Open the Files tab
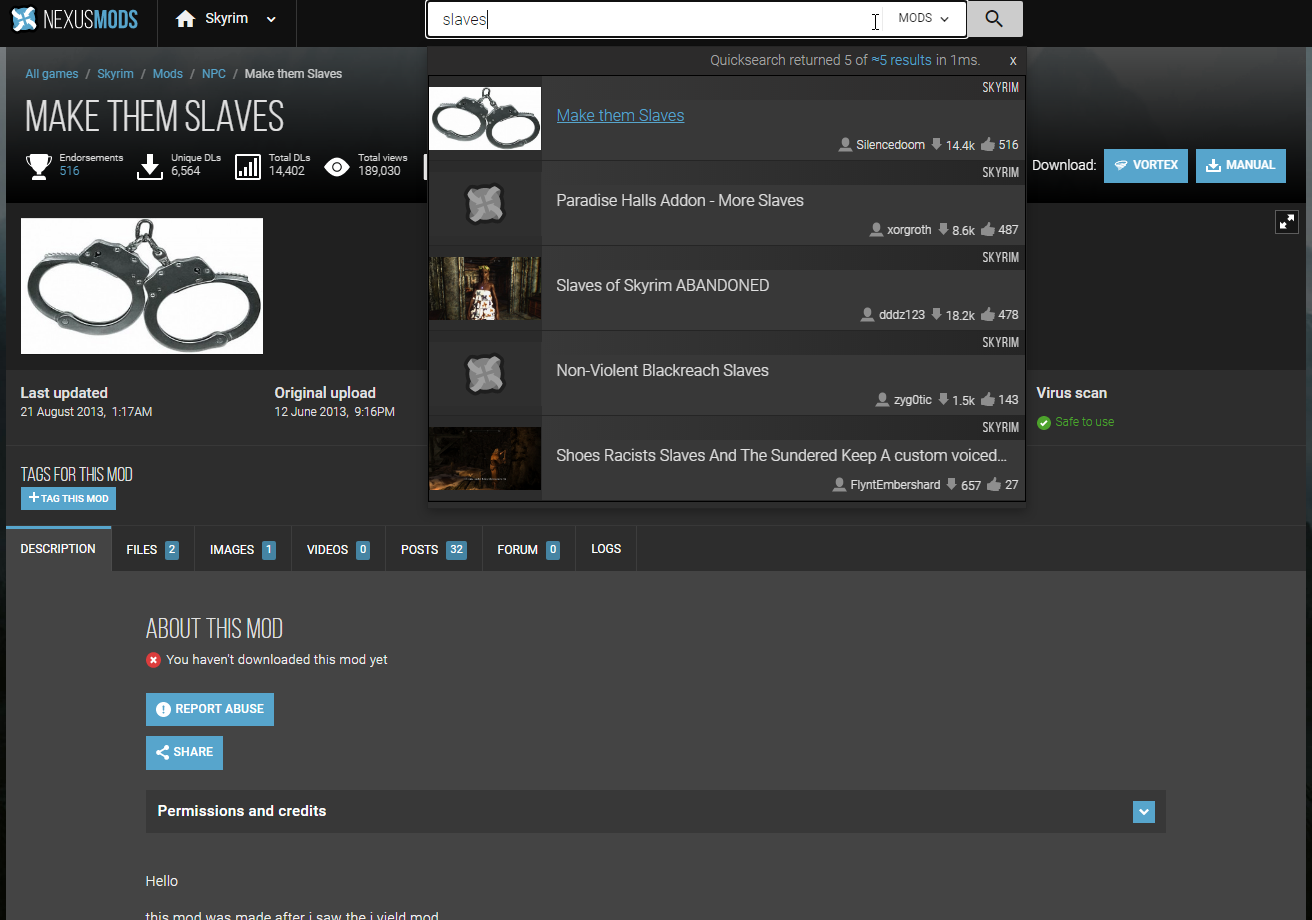The width and height of the screenshot is (1312, 920). click(152, 549)
